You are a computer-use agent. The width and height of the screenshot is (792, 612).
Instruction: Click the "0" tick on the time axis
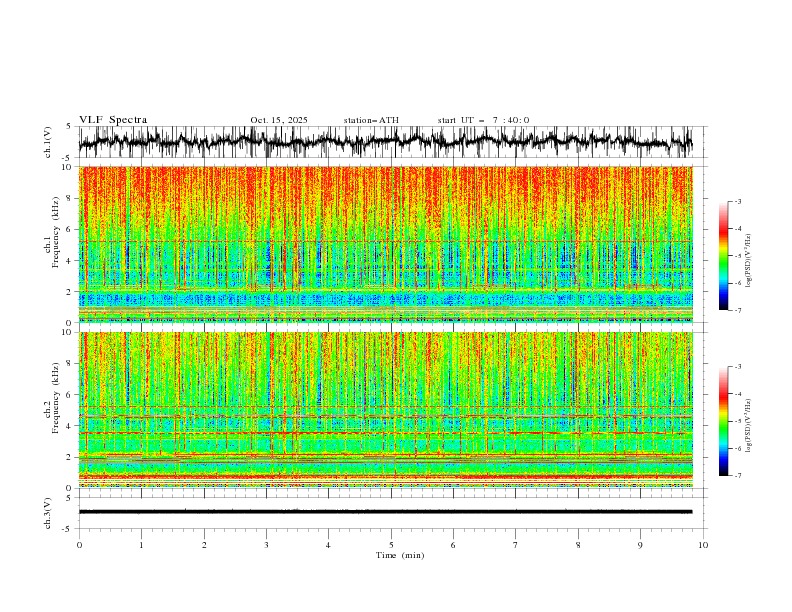[79, 545]
